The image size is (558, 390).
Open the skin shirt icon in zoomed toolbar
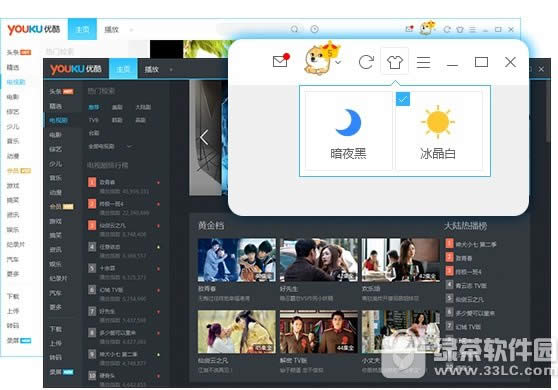tap(395, 62)
